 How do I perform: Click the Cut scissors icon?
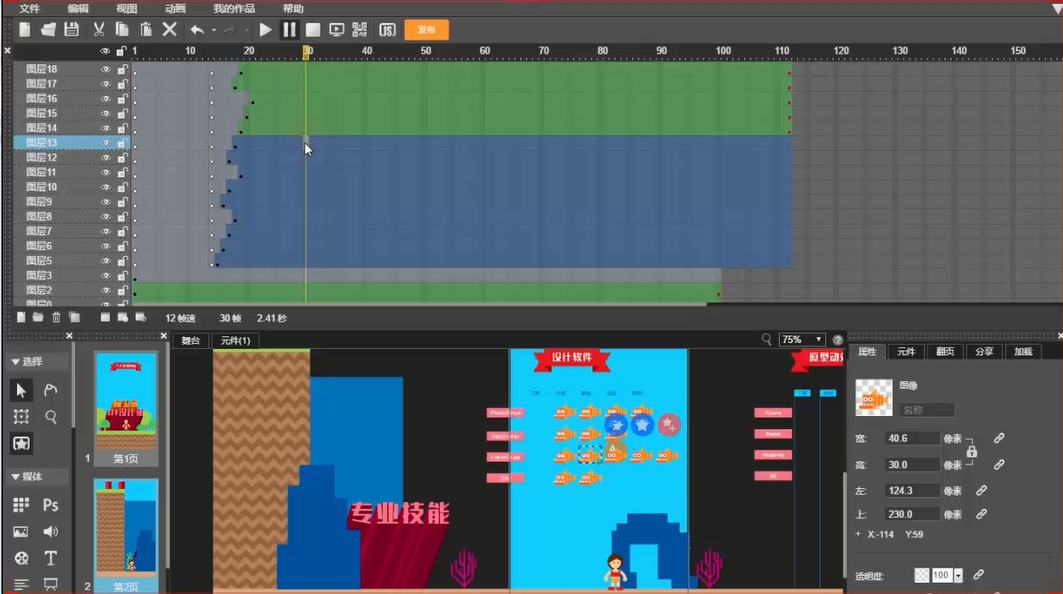[x=99, y=30]
